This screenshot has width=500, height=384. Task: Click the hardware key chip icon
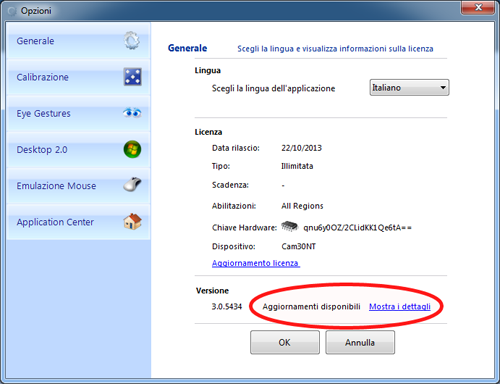(289, 227)
